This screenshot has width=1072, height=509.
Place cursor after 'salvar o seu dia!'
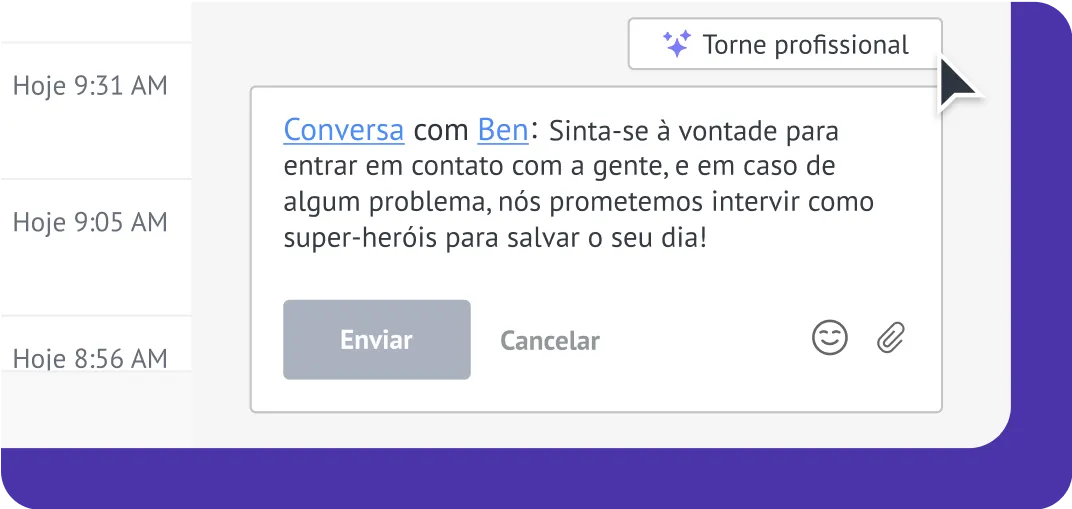click(708, 240)
